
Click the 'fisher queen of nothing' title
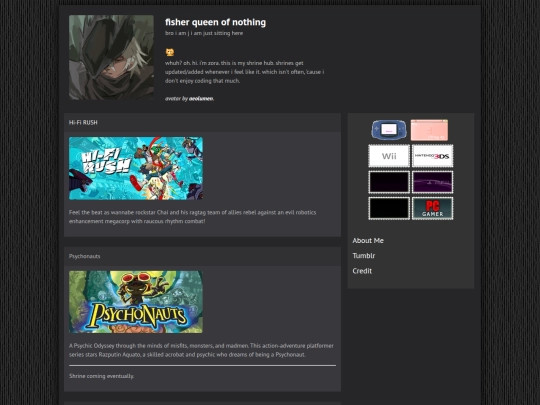coord(215,22)
